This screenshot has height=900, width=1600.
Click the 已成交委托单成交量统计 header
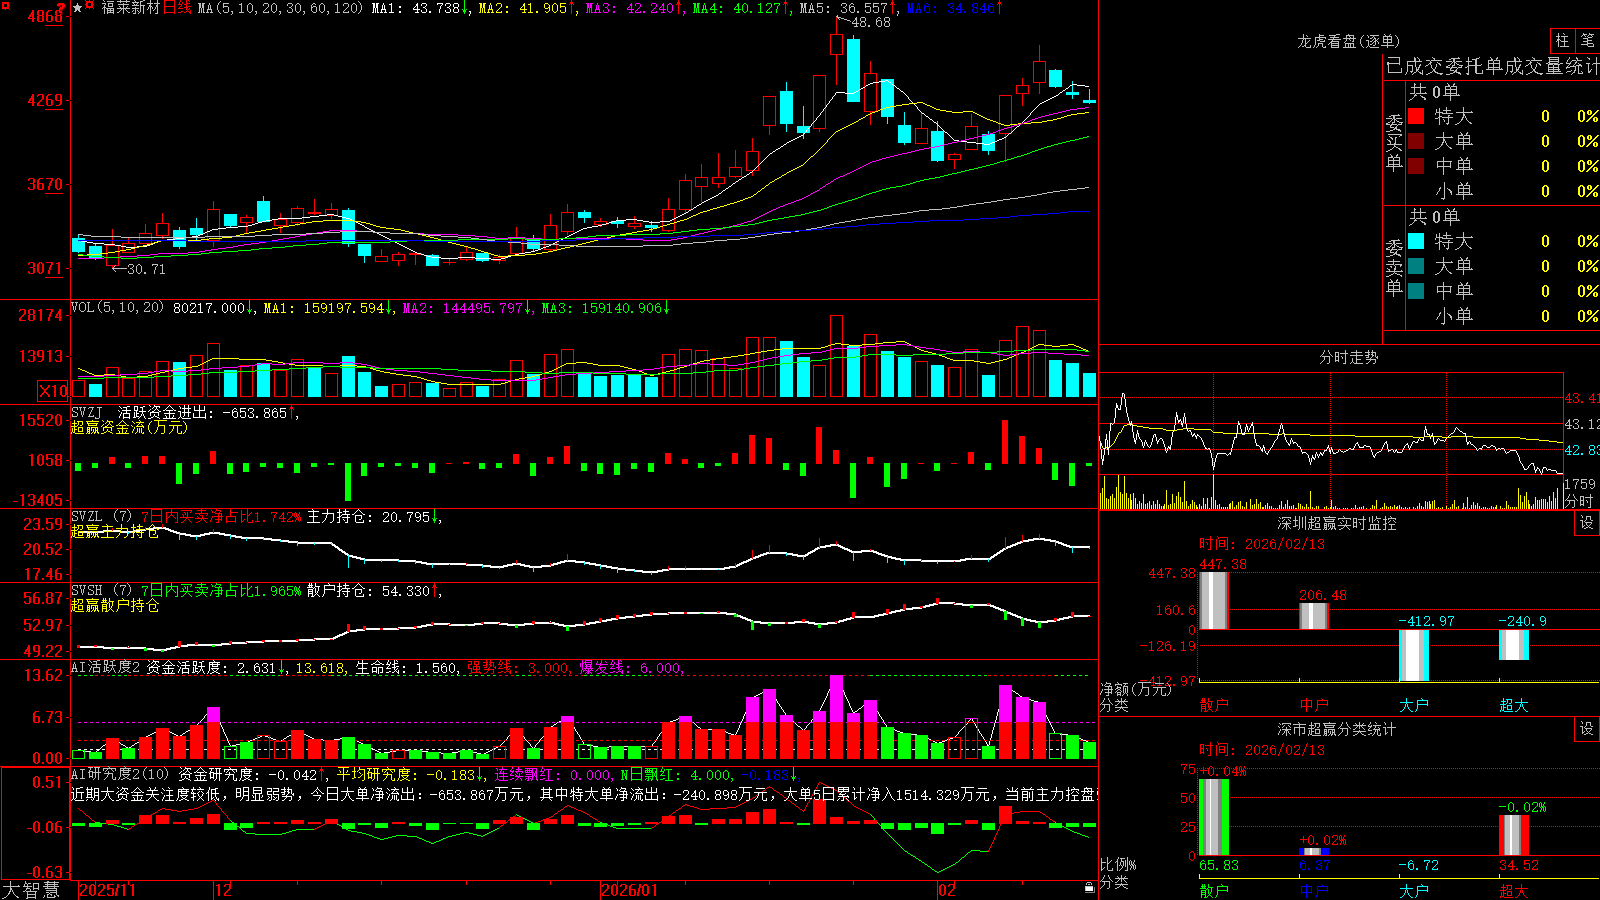click(1492, 66)
